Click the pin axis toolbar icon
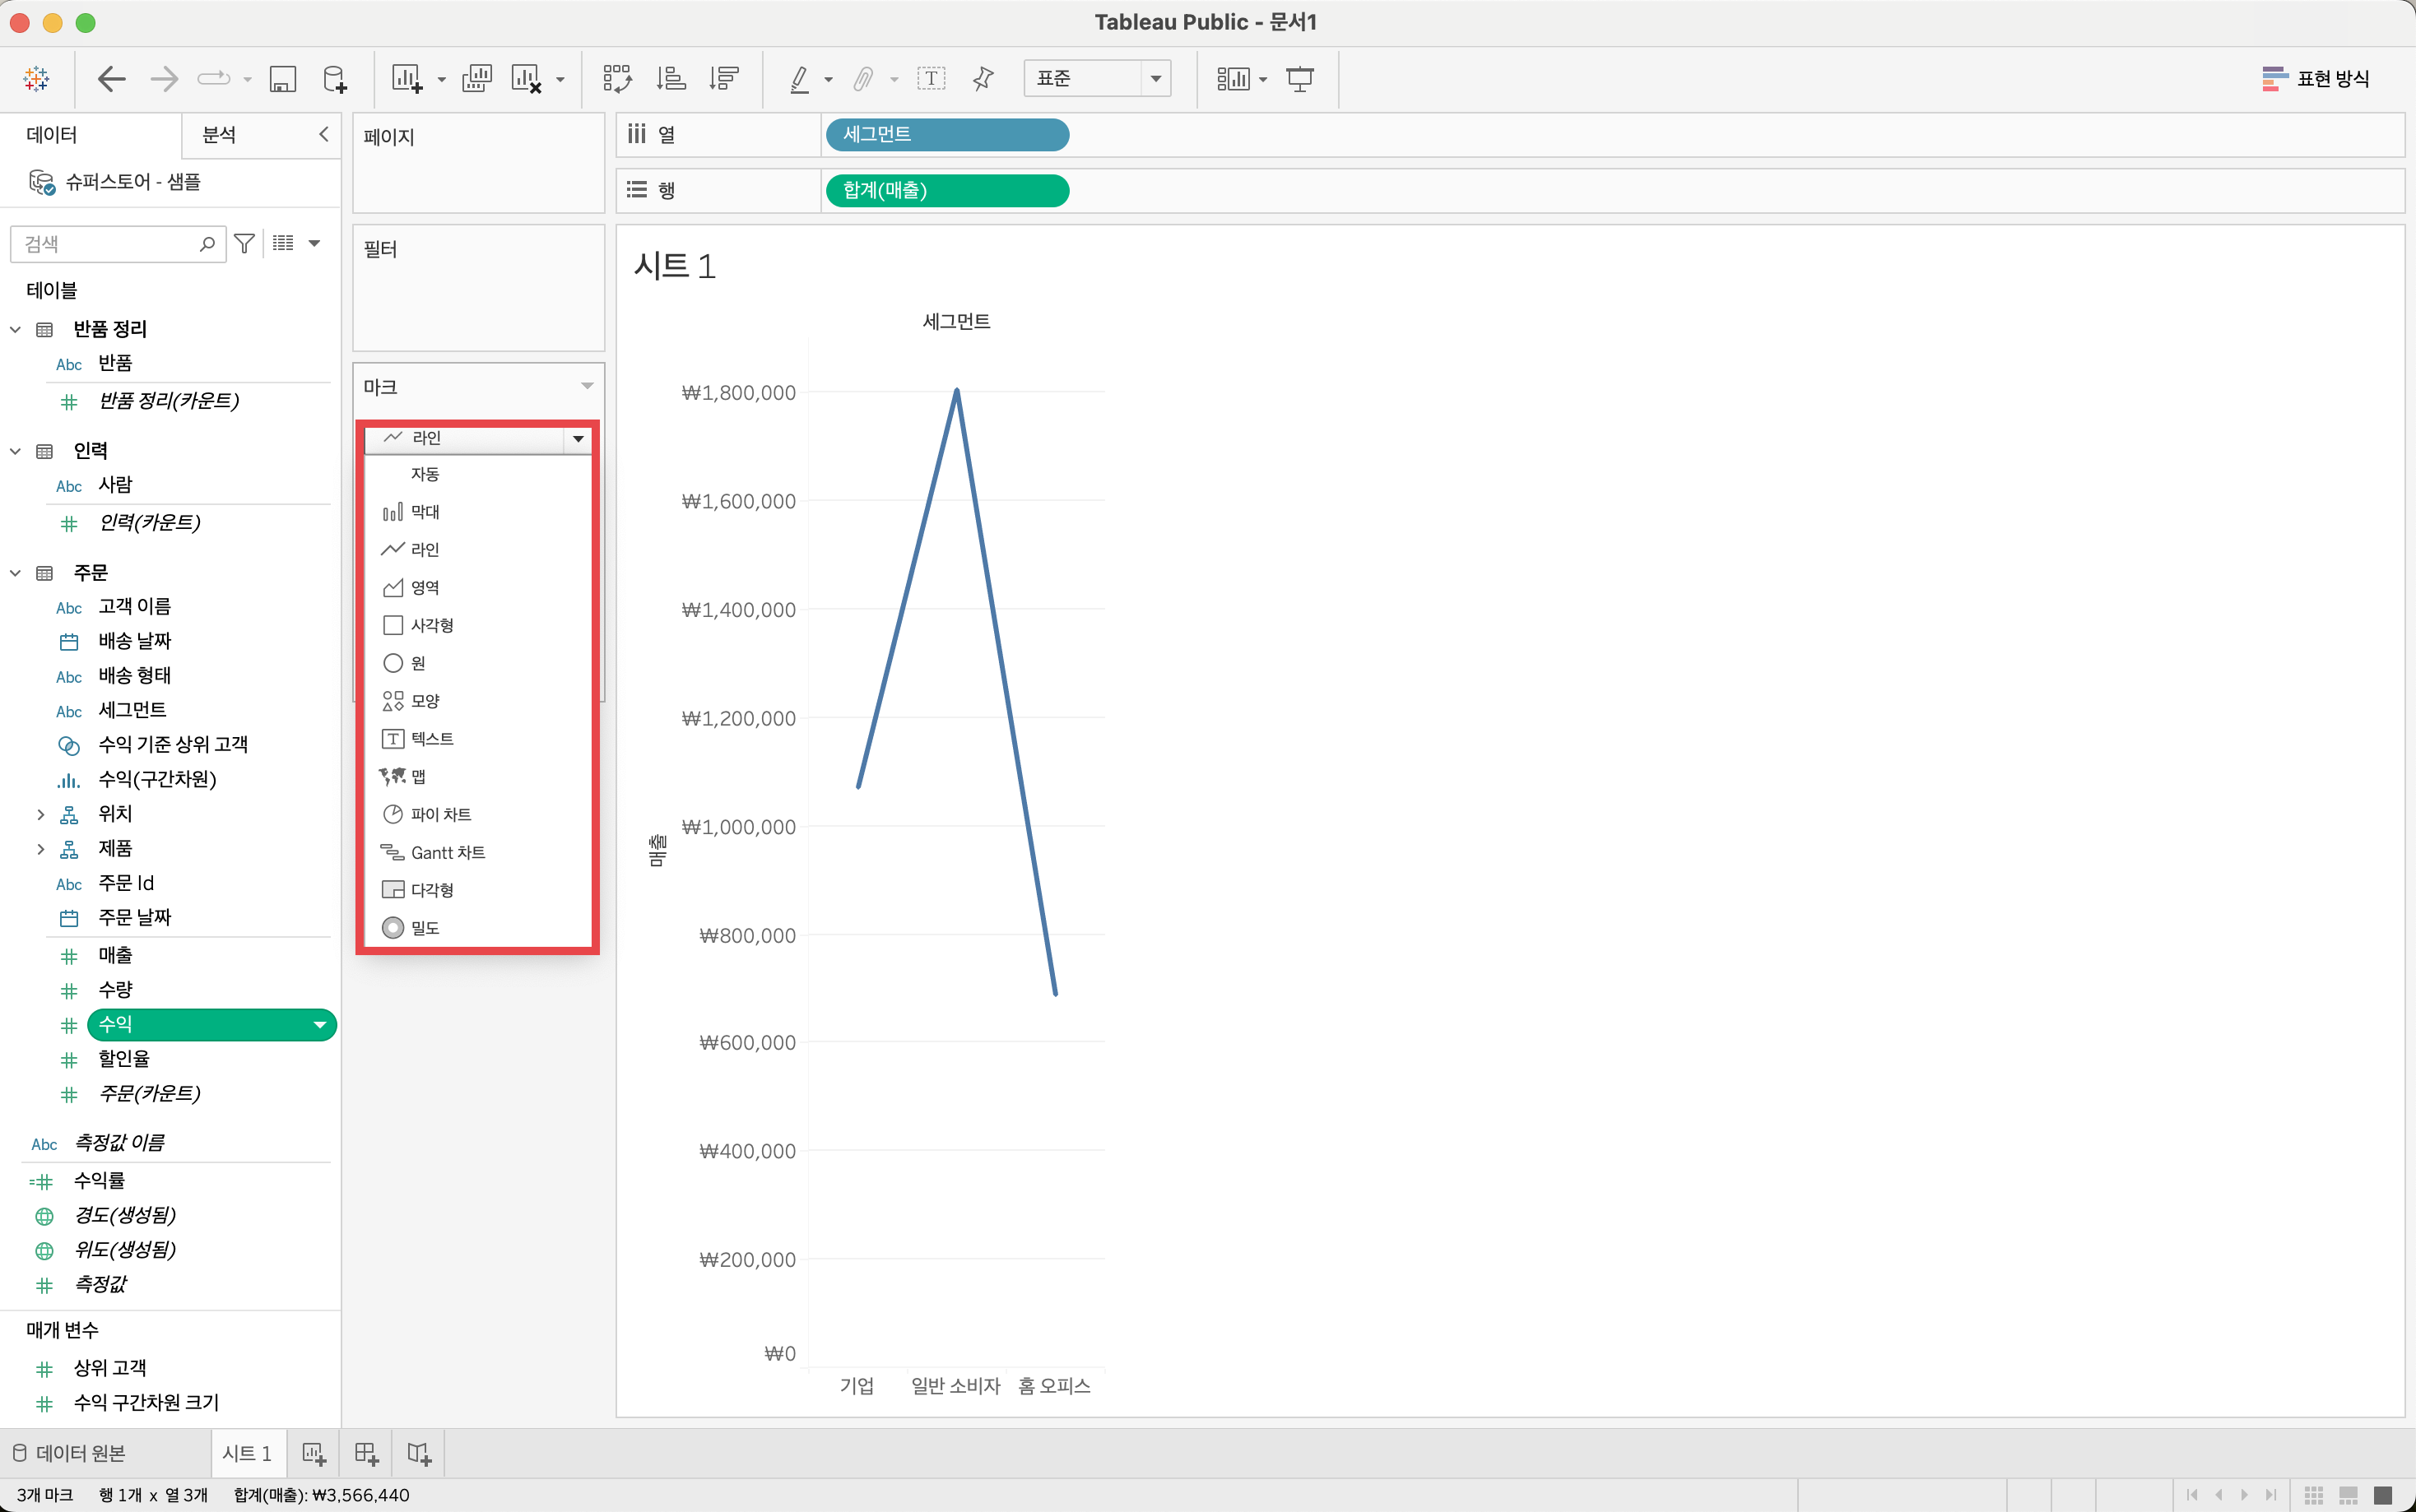Screen dimensions: 2416x1512 pyautogui.click(x=983, y=78)
